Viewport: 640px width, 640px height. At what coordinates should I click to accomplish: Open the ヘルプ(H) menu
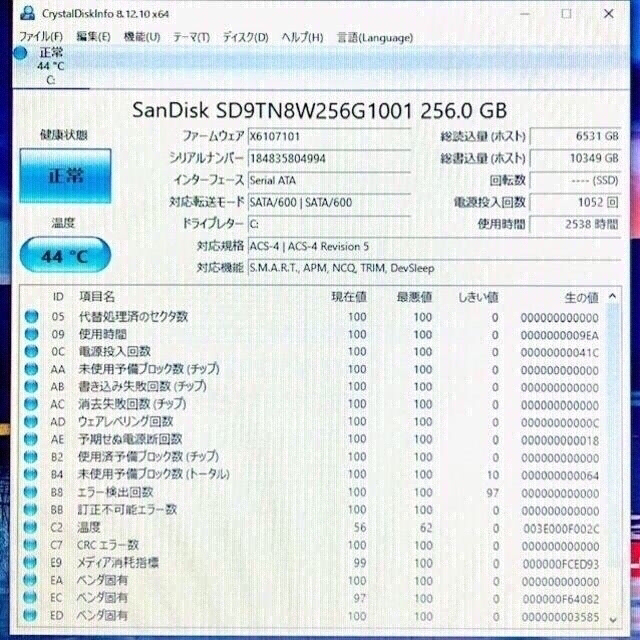click(x=302, y=37)
